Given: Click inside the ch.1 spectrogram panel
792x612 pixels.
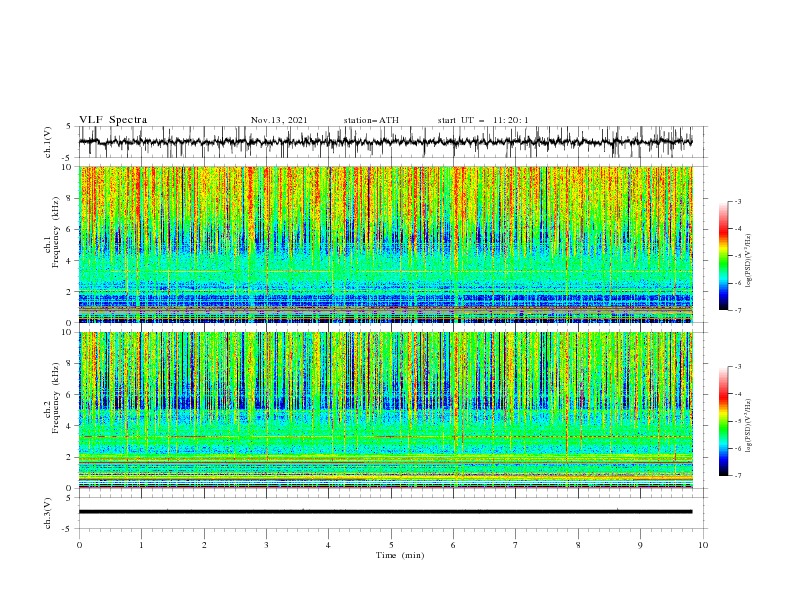Looking at the screenshot, I should 385,244.
